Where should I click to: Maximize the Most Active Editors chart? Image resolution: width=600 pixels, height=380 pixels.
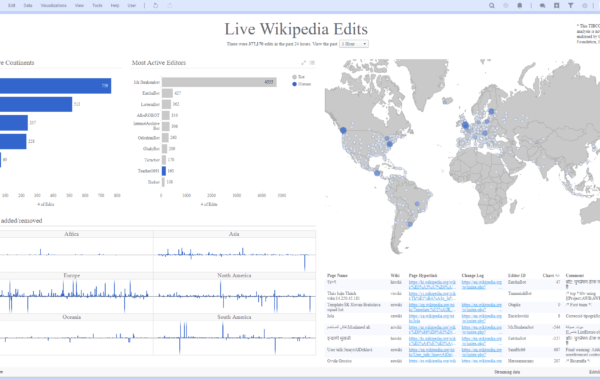[304, 63]
